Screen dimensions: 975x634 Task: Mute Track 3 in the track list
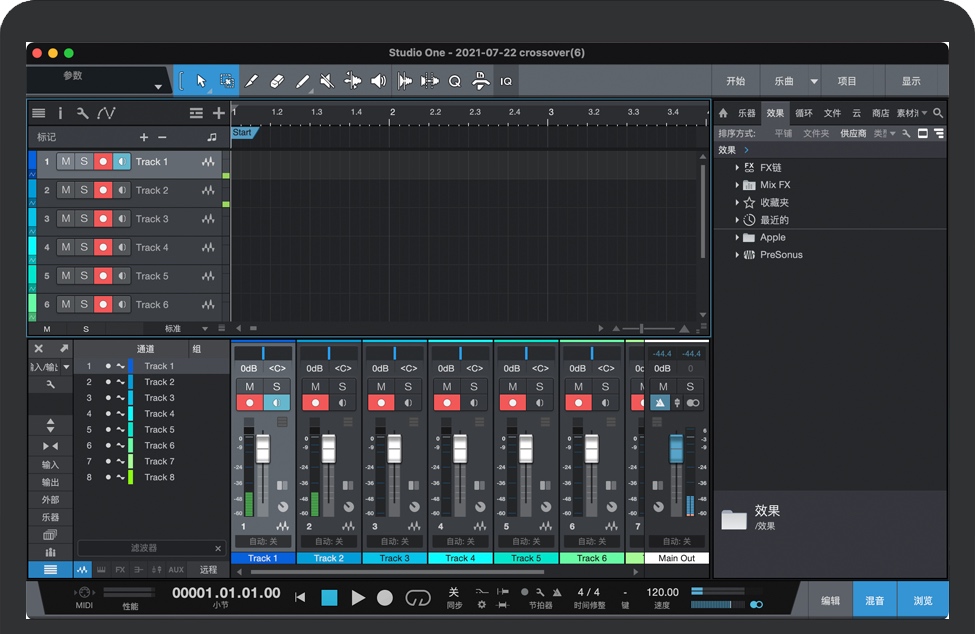coord(66,219)
